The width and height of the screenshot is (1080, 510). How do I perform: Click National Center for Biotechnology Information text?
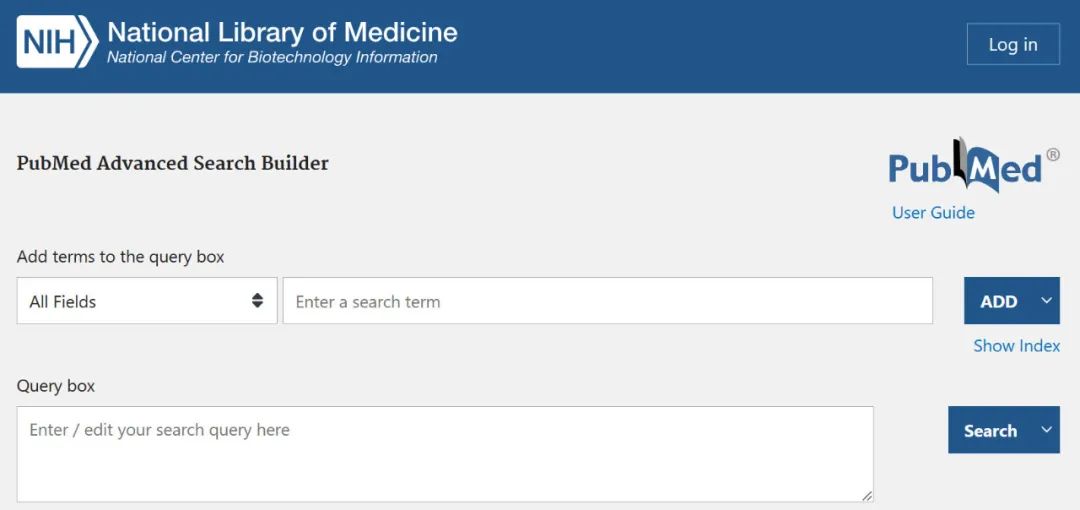pyautogui.click(x=272, y=58)
